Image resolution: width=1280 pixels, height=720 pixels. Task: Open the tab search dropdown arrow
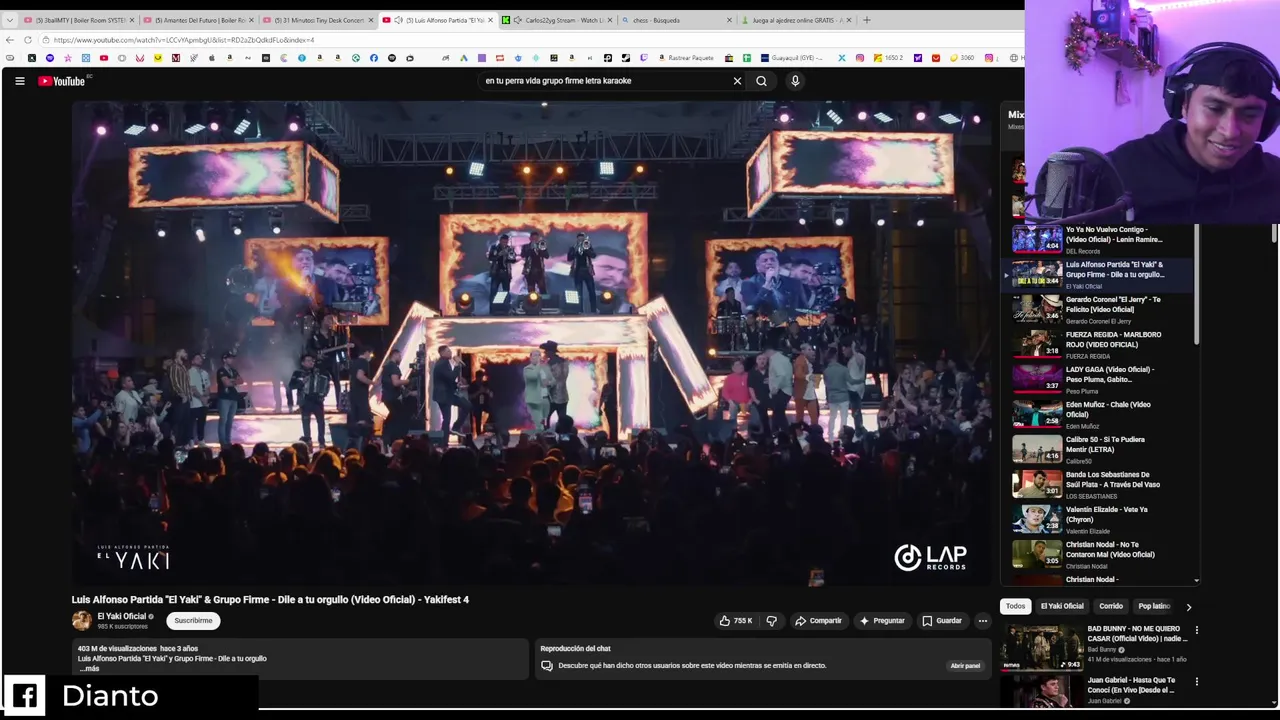point(9,20)
